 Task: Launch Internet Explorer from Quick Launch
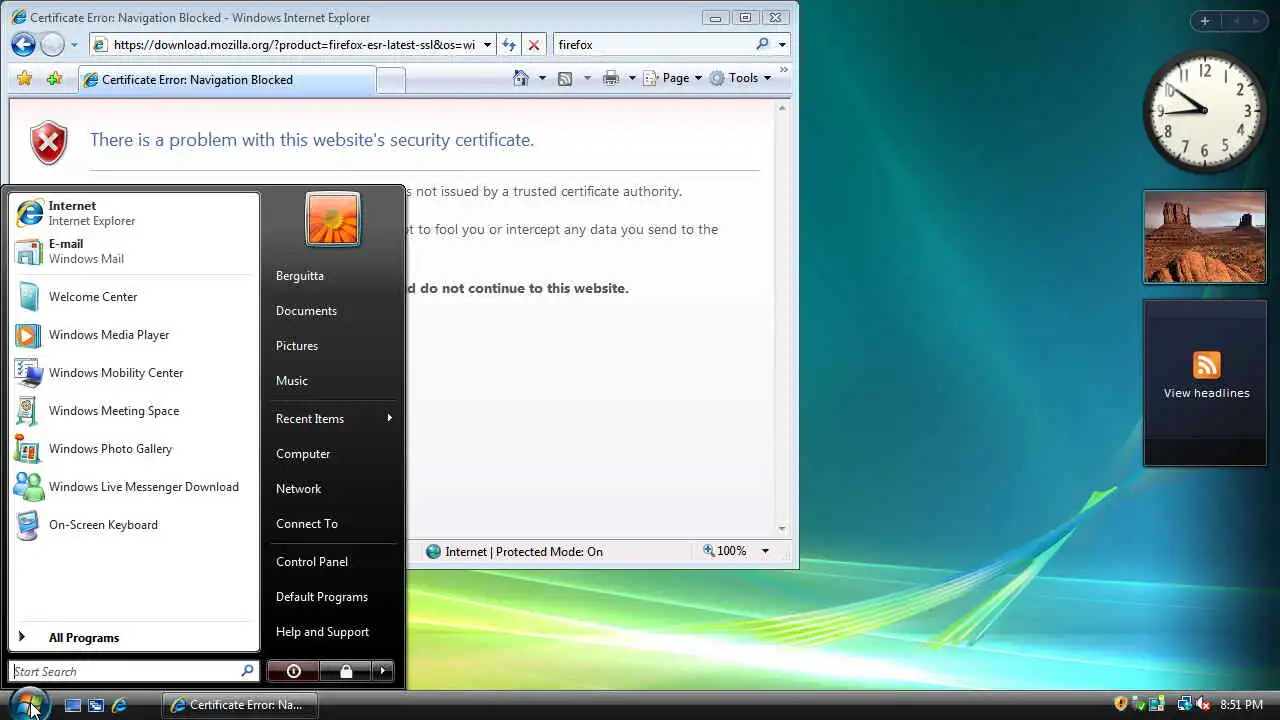coord(119,705)
